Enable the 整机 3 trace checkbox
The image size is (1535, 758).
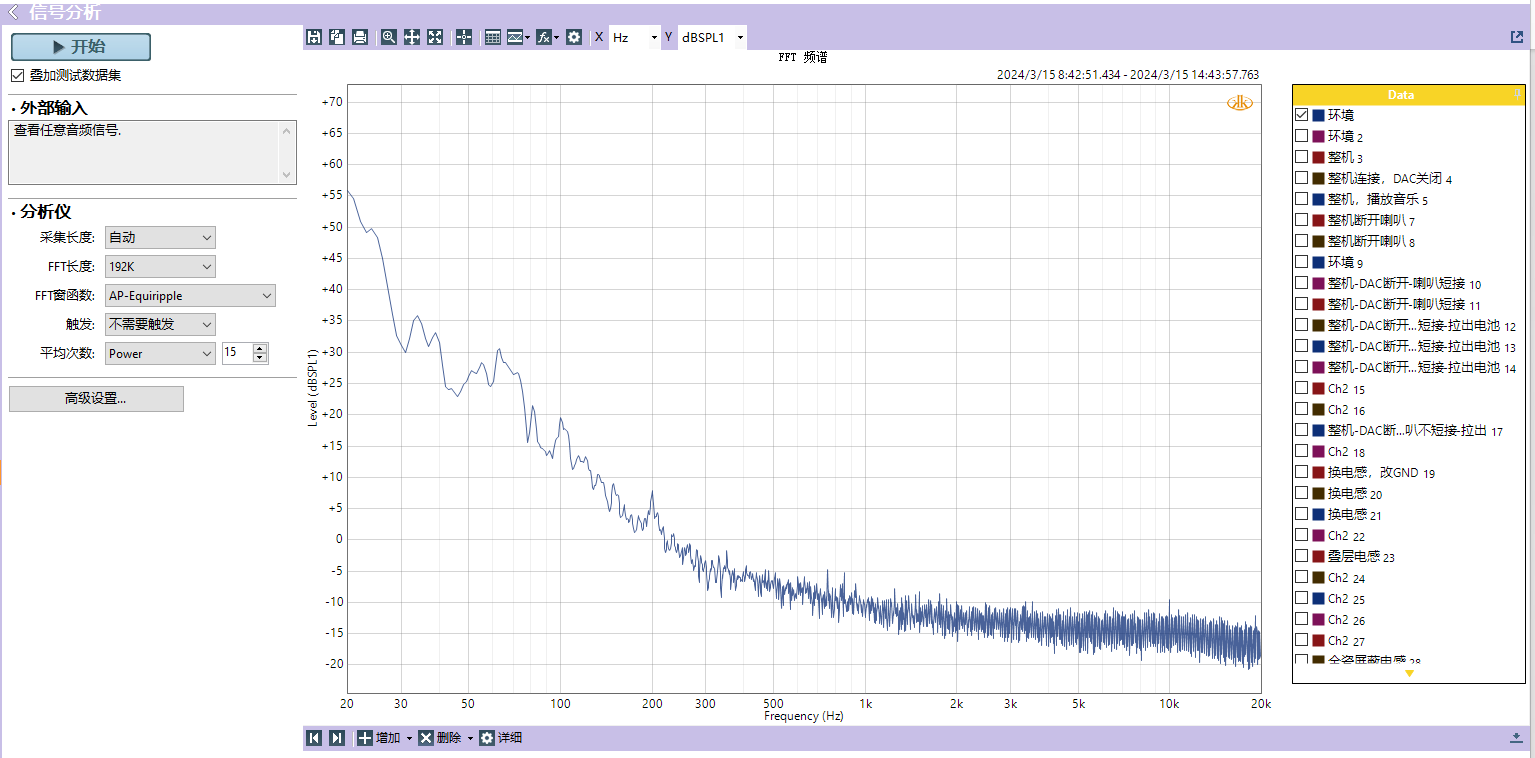pyautogui.click(x=1302, y=157)
